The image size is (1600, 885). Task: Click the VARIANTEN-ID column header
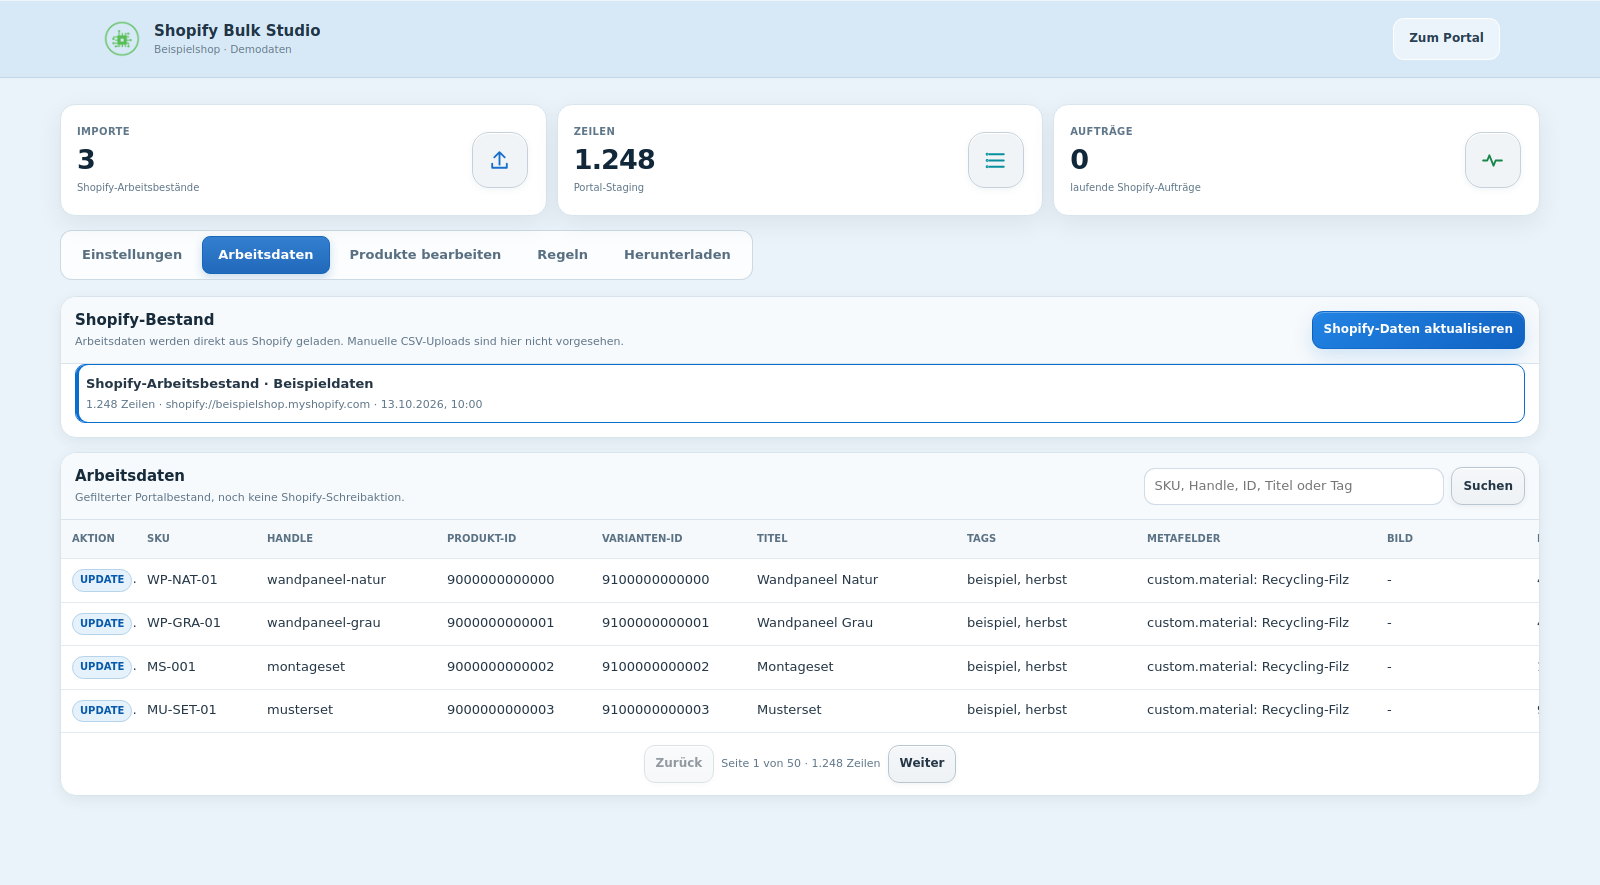click(x=642, y=538)
